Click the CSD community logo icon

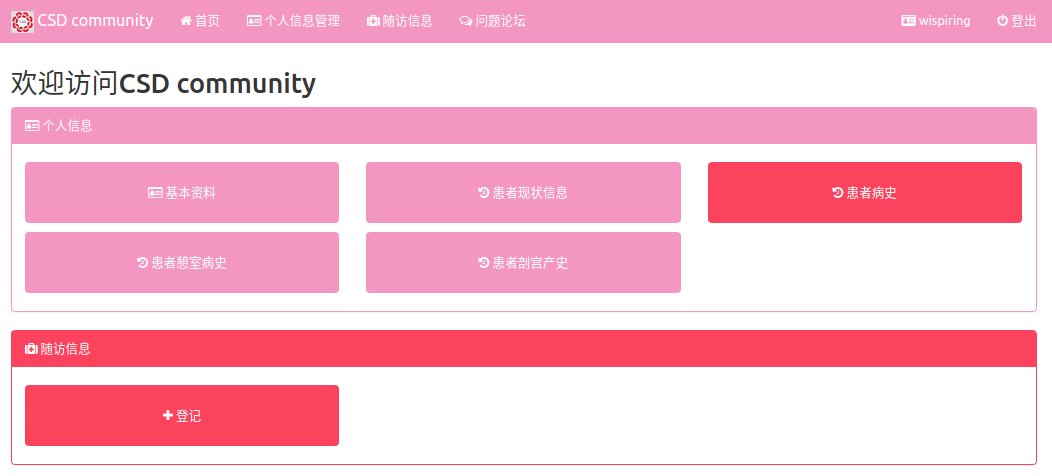coord(22,21)
